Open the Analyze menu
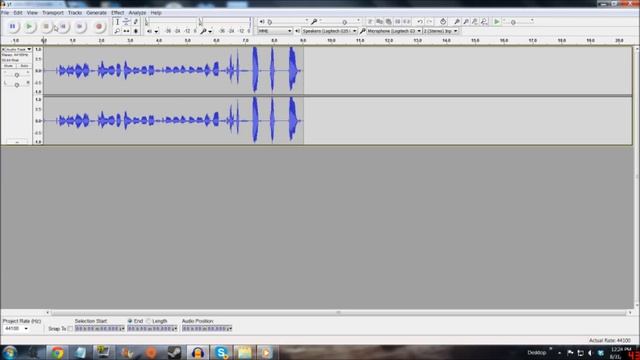Screen dimensions: 640x360 pyautogui.click(x=137, y=13)
